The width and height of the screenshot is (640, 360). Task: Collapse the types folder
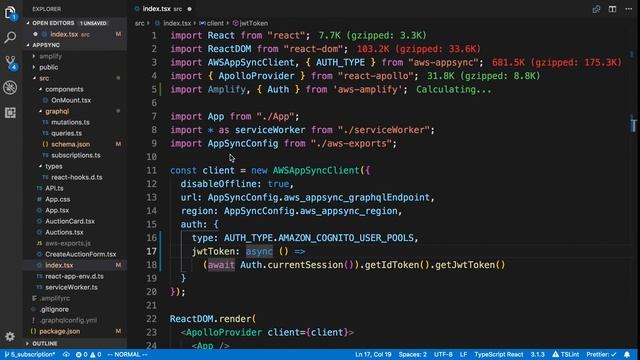[x=75, y=166]
